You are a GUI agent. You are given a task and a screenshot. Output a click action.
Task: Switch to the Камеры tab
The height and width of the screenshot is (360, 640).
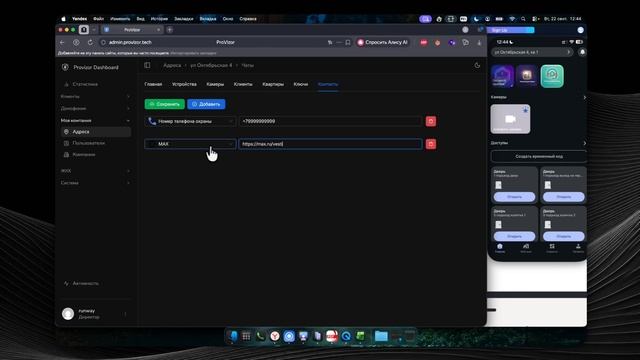coord(215,84)
